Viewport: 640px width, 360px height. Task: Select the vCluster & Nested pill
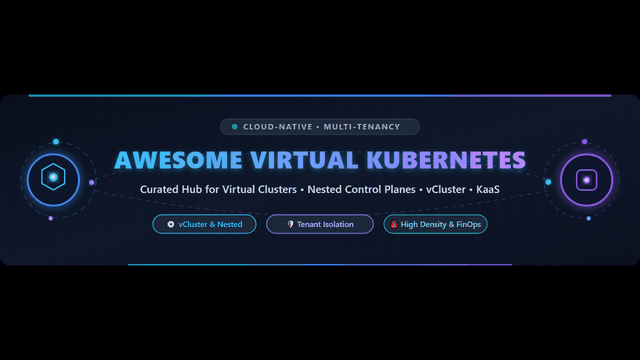point(204,224)
